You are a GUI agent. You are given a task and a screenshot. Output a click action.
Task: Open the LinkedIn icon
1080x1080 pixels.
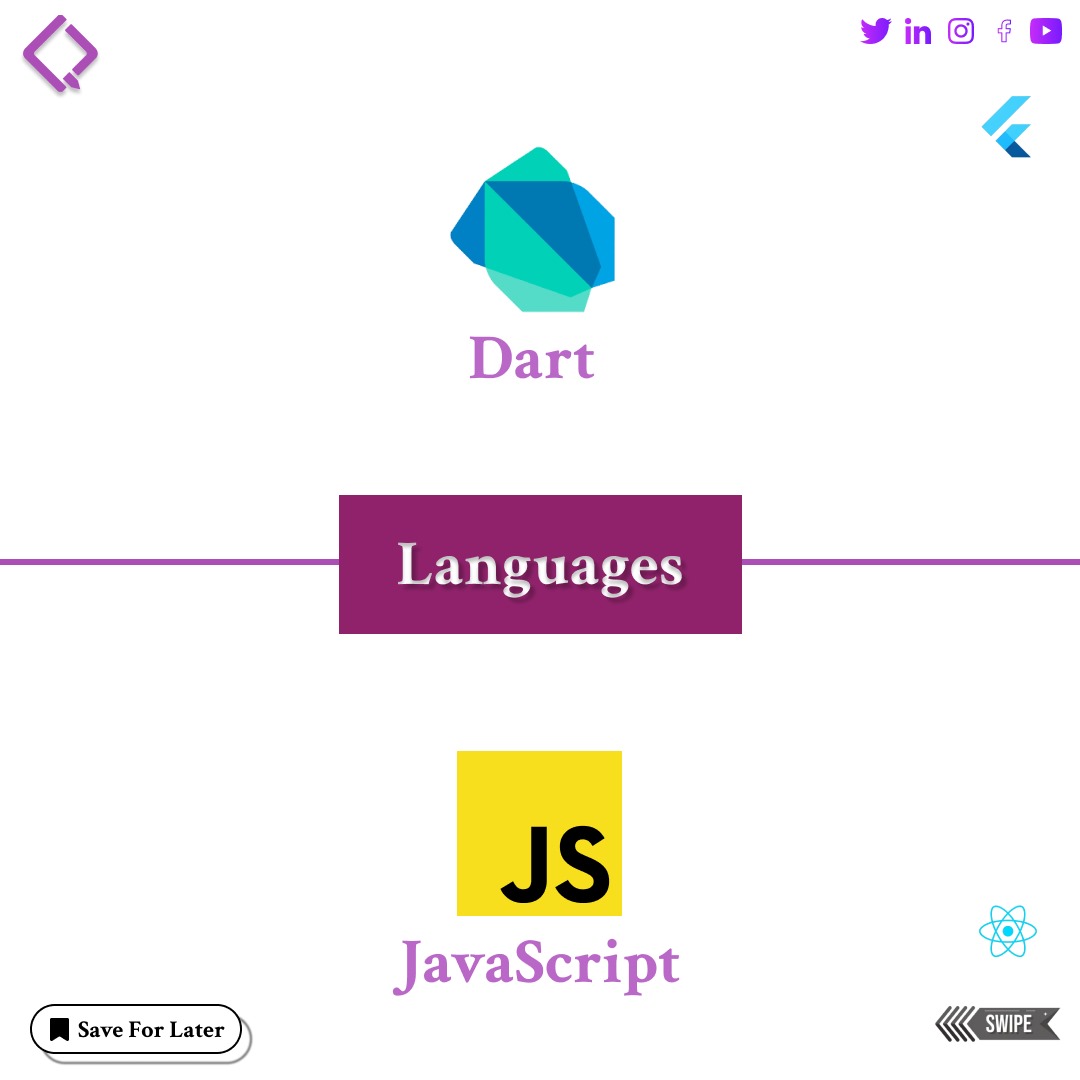tap(917, 32)
